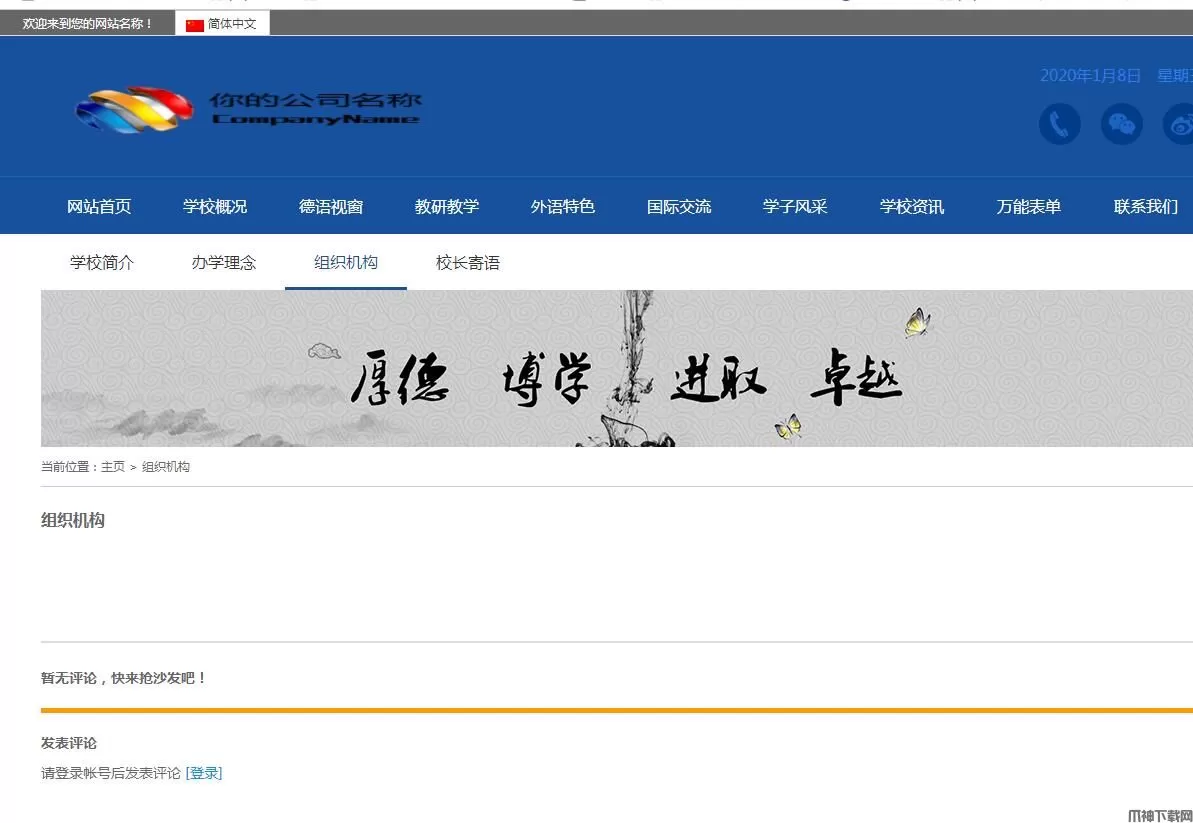Screen dimensions: 1193x823
Task: Click the 厚德 博学 进取 卓越 banner image
Action: pos(616,368)
